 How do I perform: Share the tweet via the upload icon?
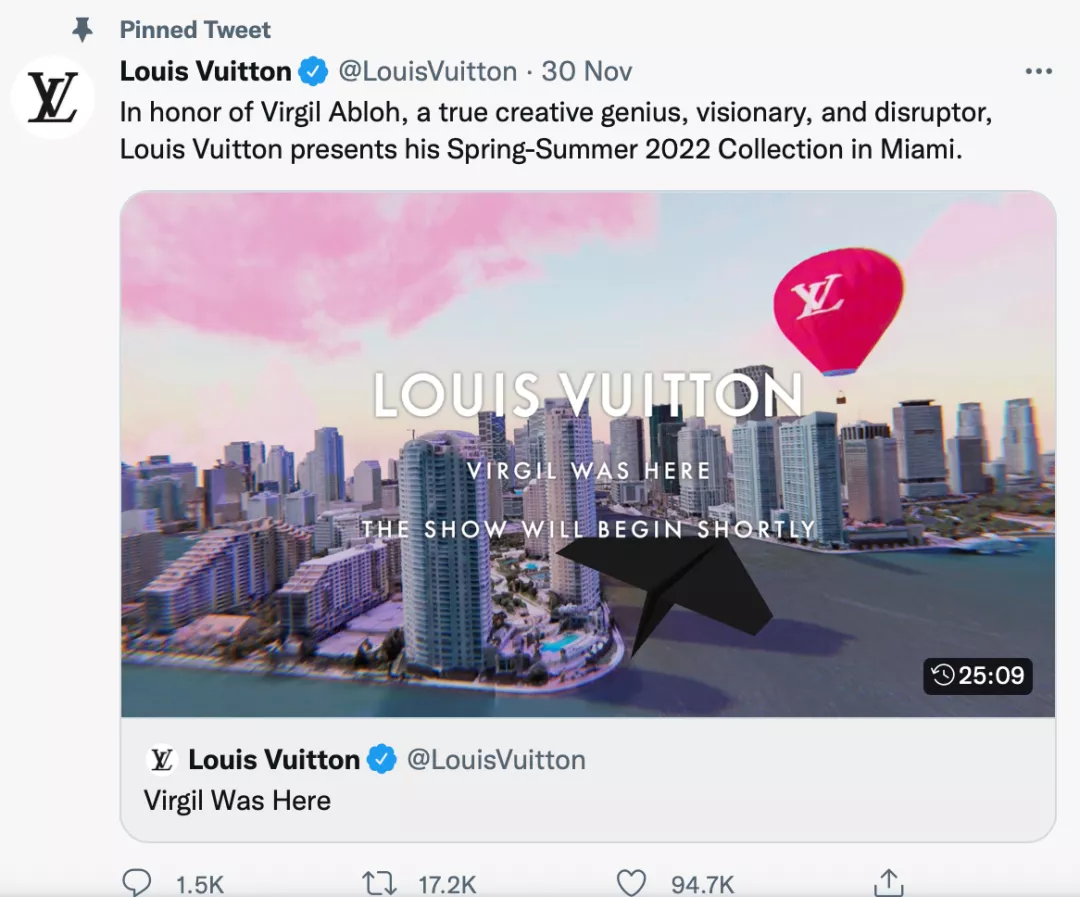tap(889, 881)
